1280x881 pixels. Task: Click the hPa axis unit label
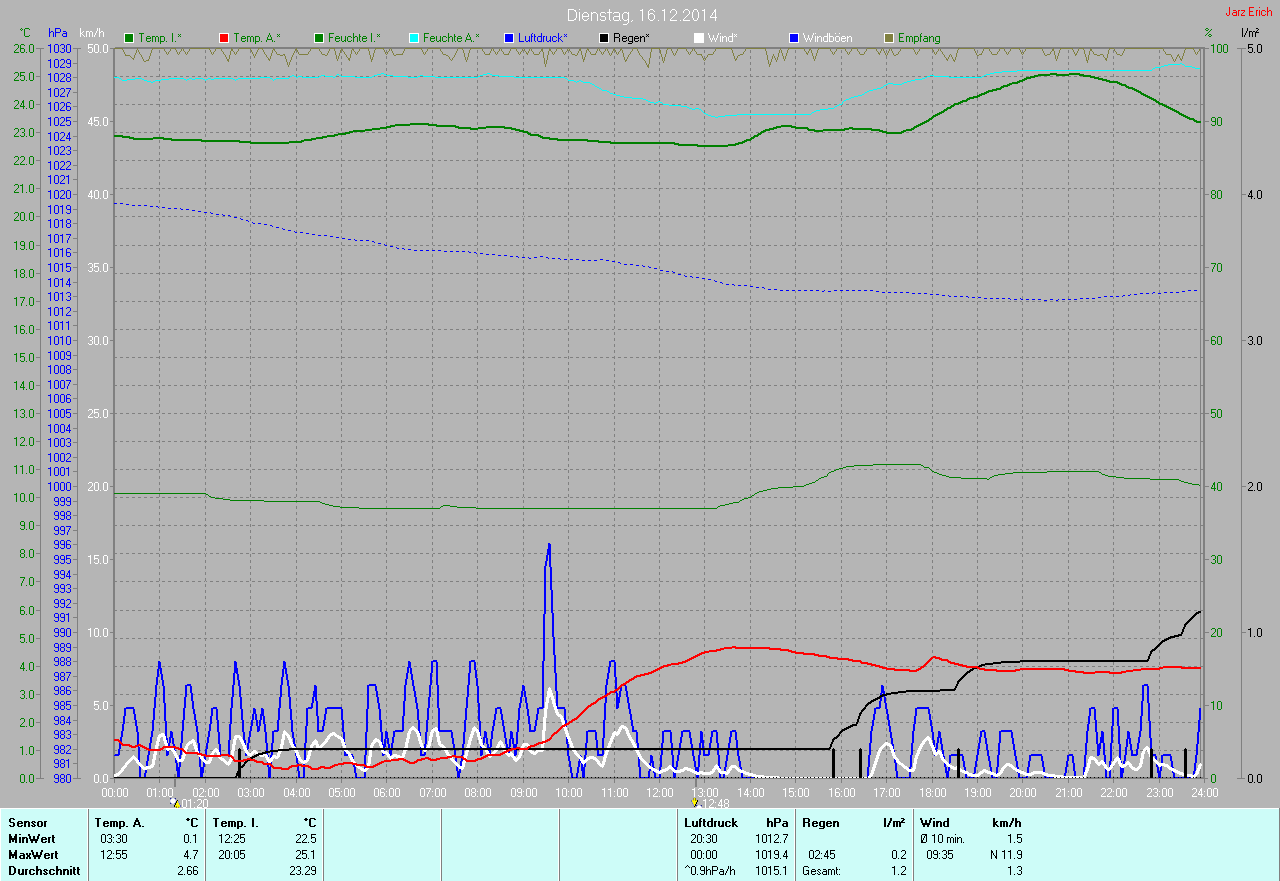pyautogui.click(x=58, y=34)
